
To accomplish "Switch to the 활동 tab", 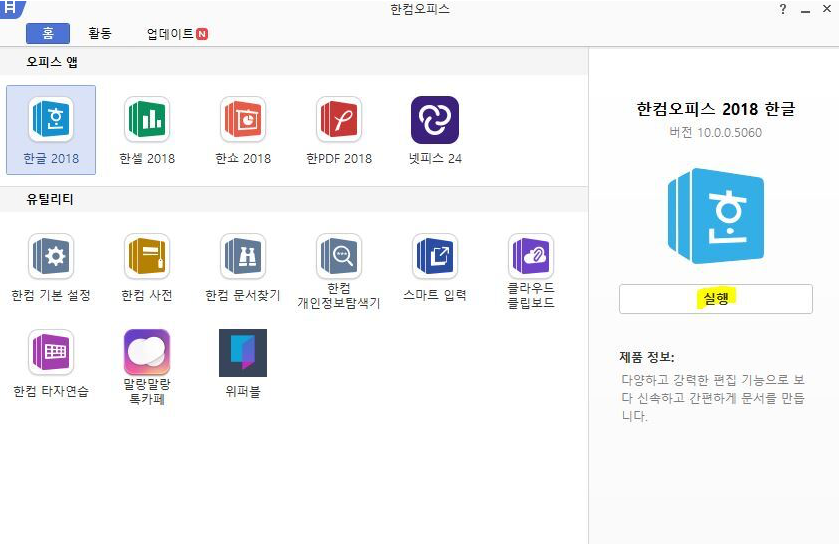I will (x=100, y=33).
